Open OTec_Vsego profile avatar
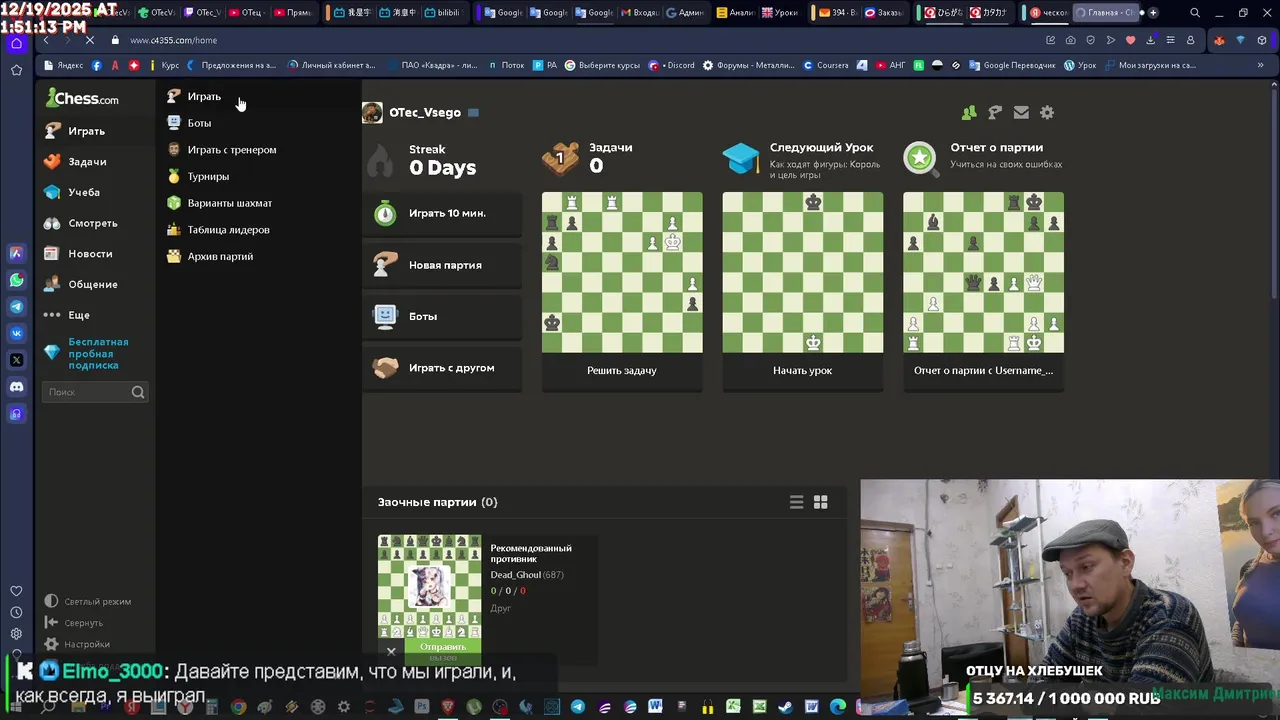Viewport: 1280px width, 720px height. point(372,113)
